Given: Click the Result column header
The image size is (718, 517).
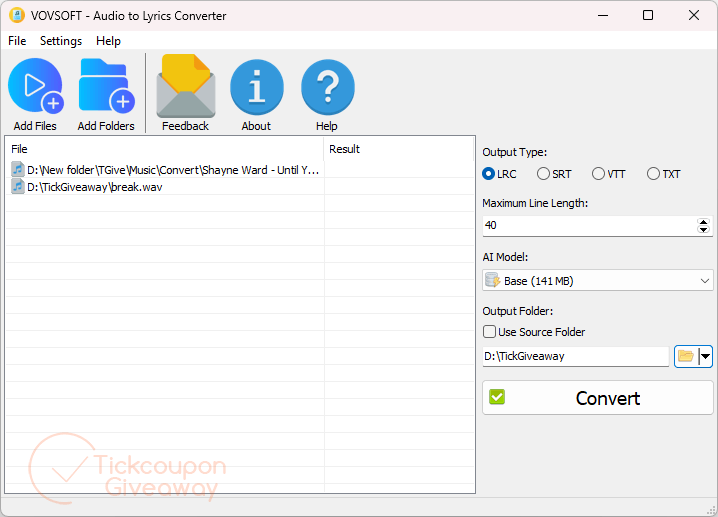Looking at the screenshot, I should tap(398, 149).
